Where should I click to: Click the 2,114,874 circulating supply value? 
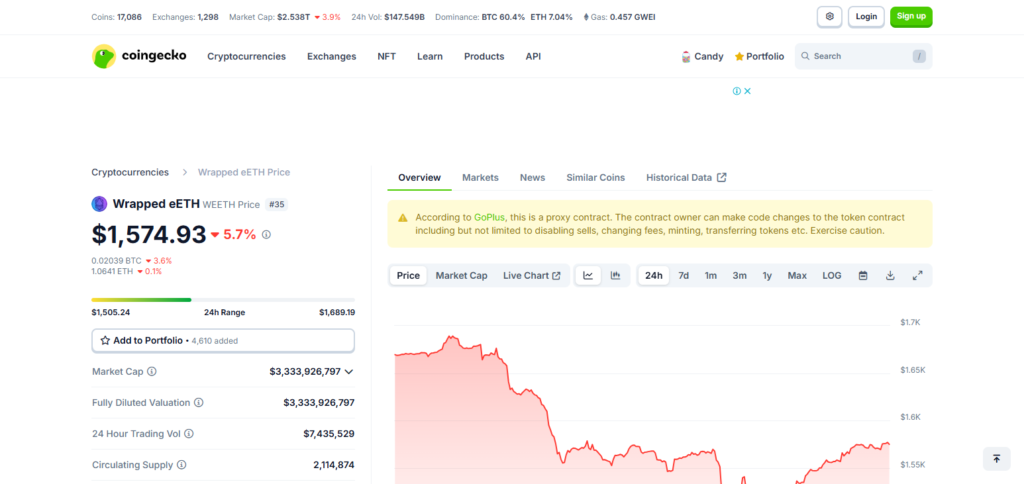pyautogui.click(x=334, y=465)
